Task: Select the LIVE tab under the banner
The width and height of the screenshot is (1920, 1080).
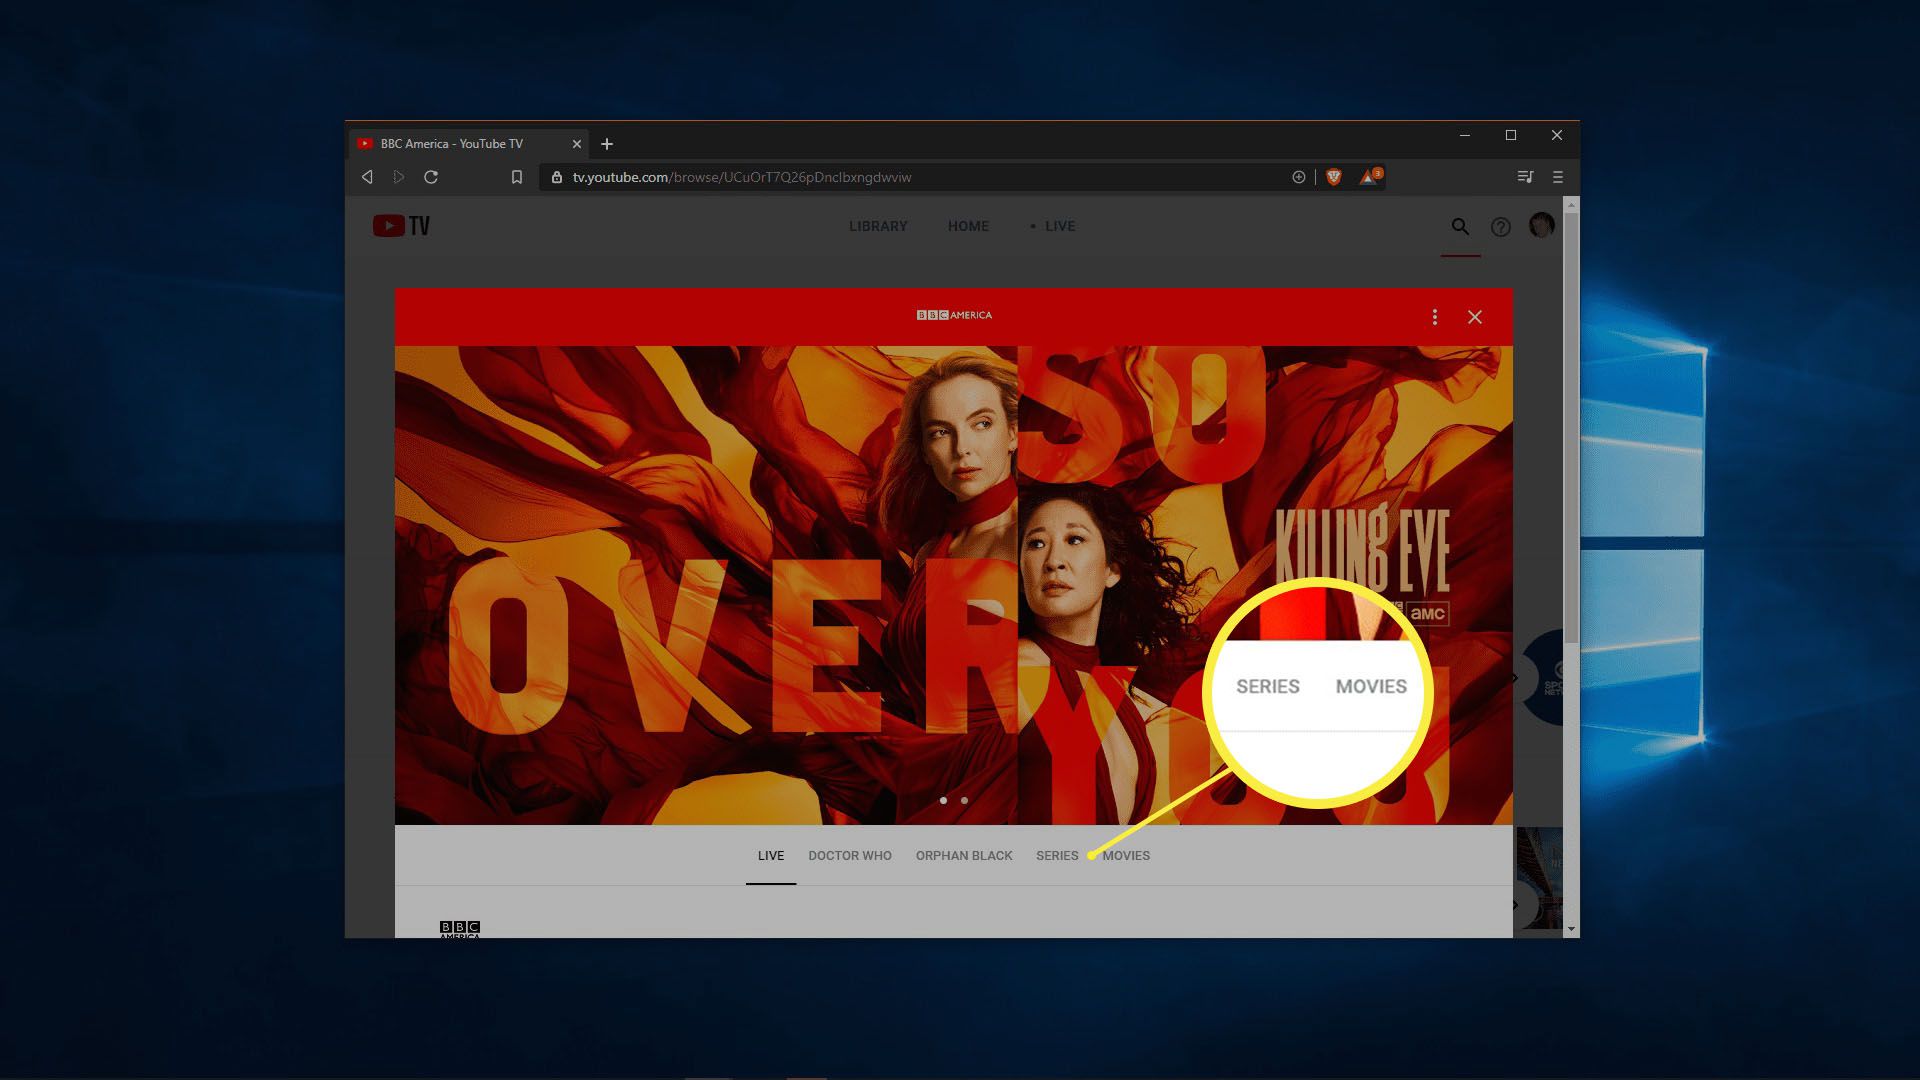Action: [771, 856]
